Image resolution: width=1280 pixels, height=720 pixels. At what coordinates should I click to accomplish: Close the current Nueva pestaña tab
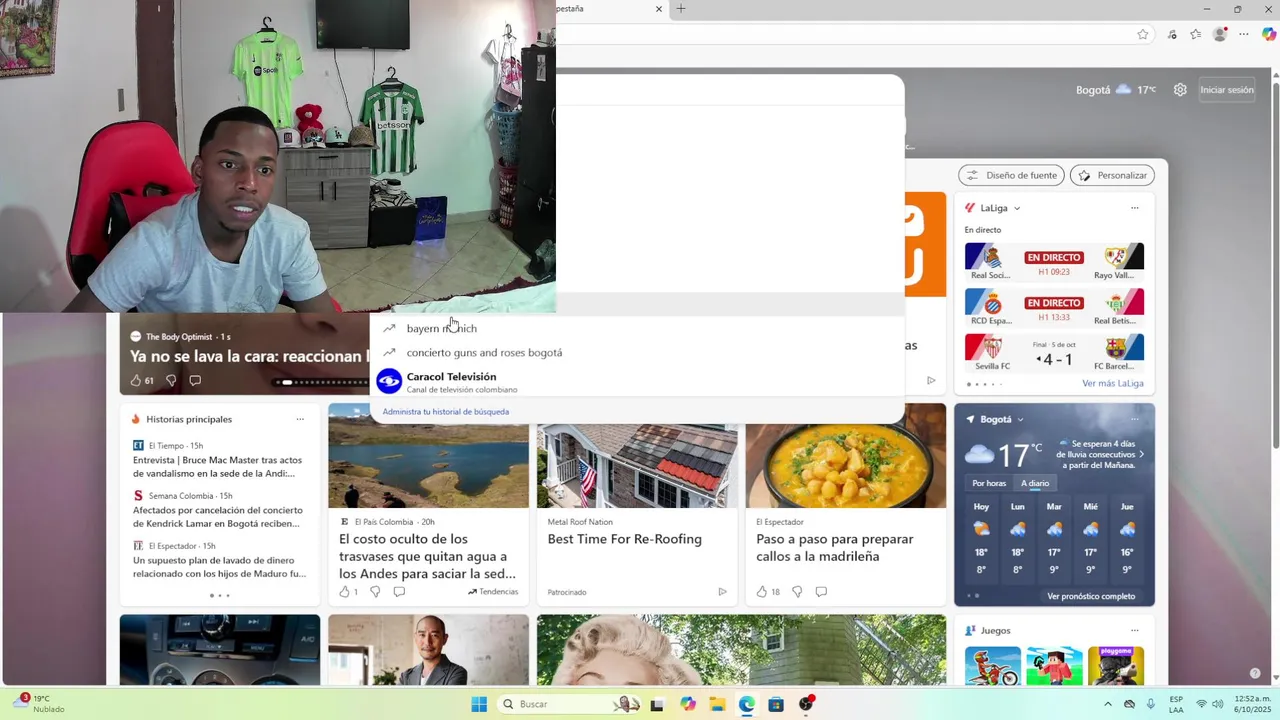(659, 9)
